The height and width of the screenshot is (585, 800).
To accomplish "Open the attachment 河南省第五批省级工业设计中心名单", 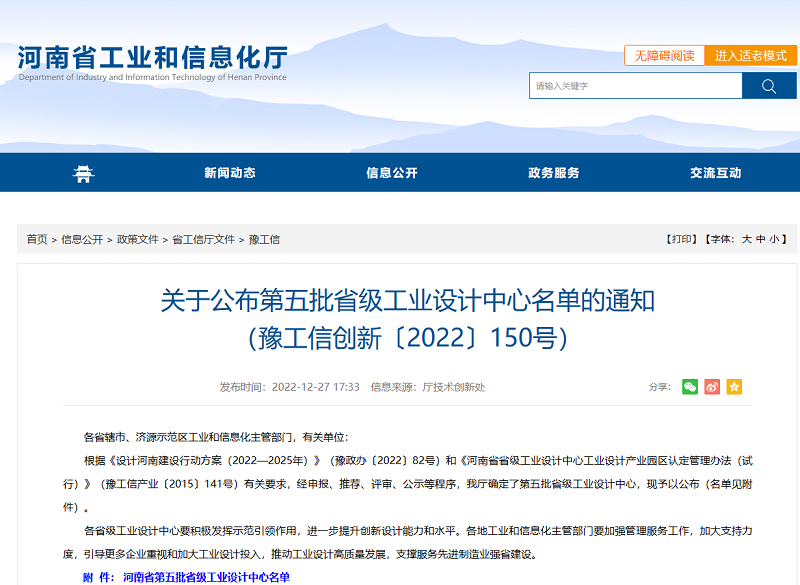I will [206, 578].
